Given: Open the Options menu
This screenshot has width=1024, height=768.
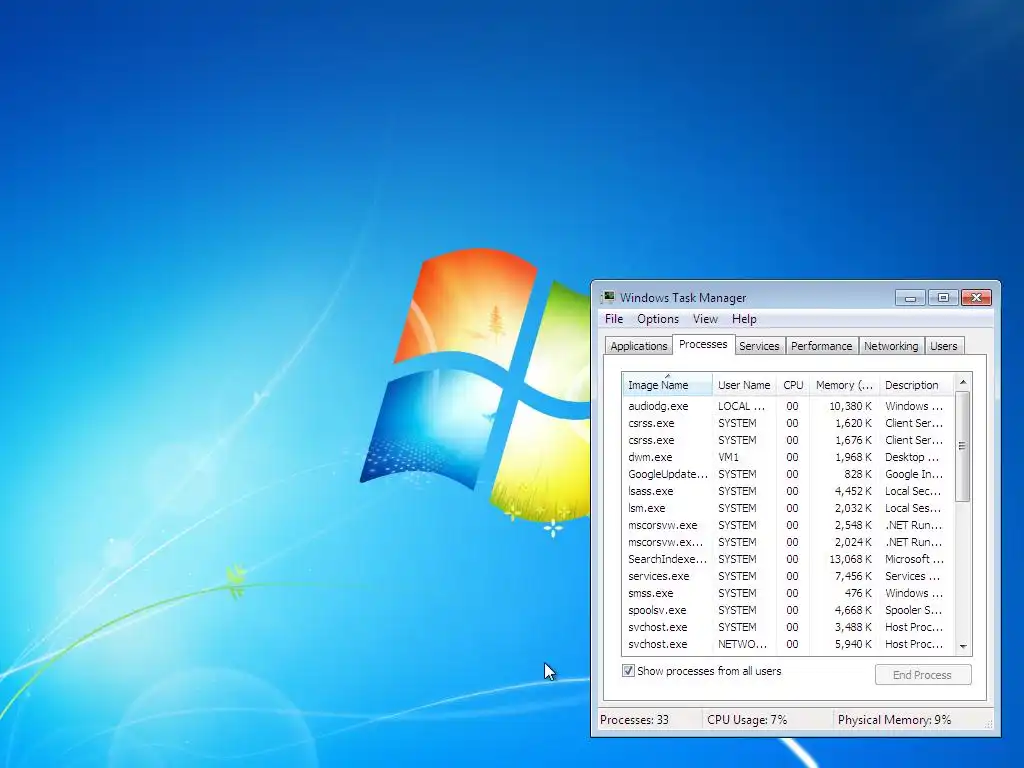Looking at the screenshot, I should click(x=658, y=319).
